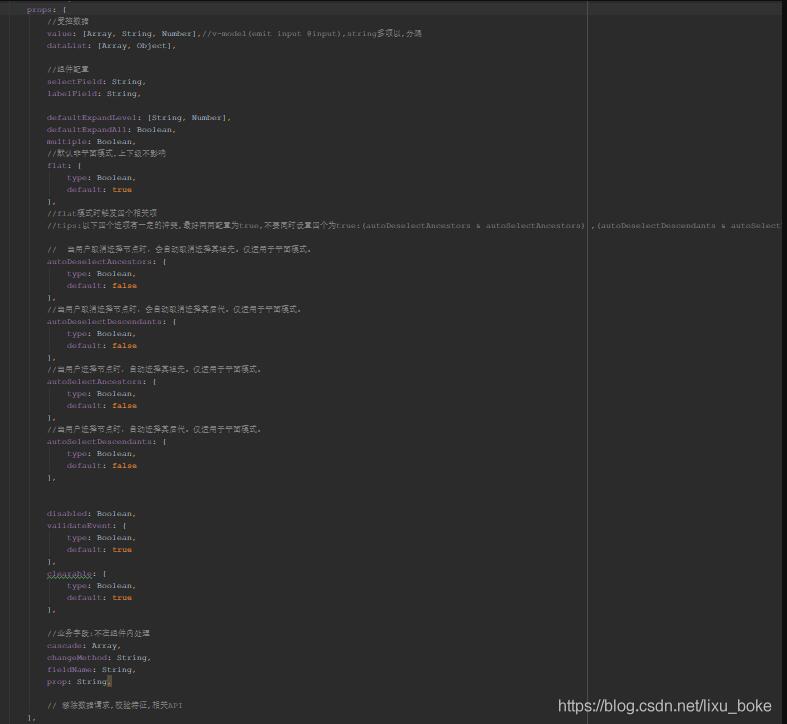Click the disabled property name
Image resolution: width=787 pixels, height=724 pixels.
click(x=67, y=513)
